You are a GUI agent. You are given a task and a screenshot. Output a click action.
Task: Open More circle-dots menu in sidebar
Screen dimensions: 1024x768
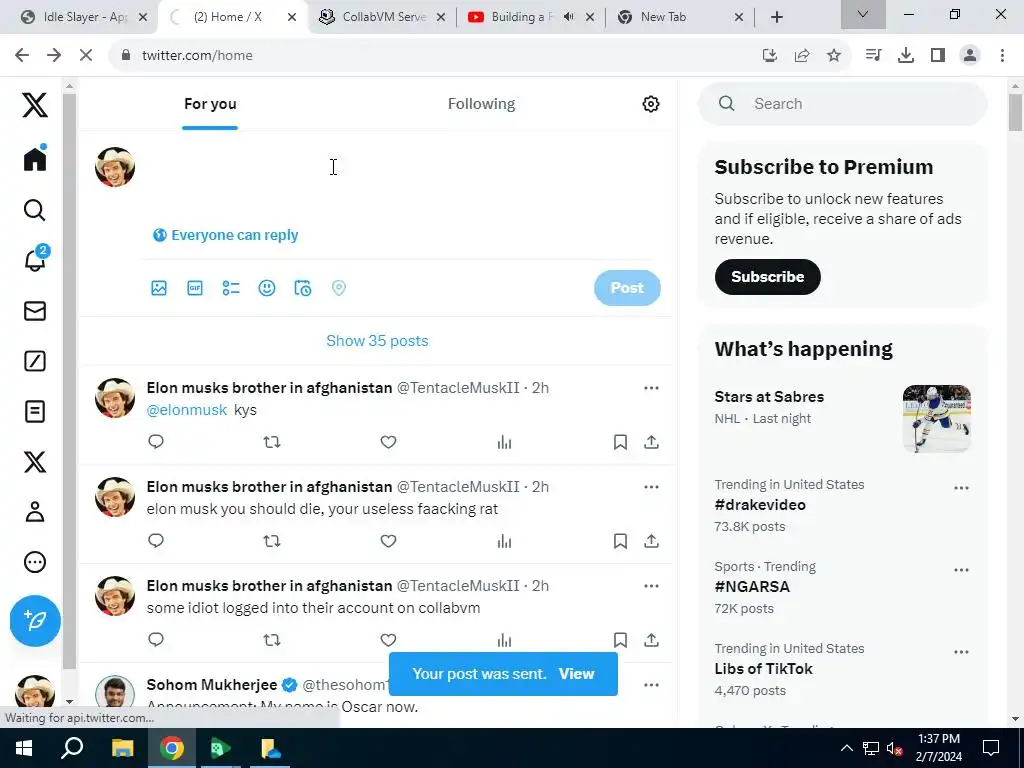(x=35, y=562)
